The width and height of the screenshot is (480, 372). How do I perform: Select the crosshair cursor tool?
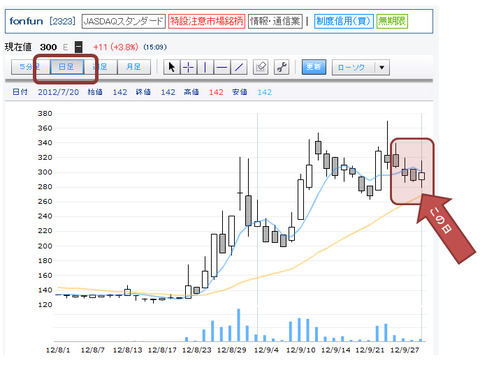click(x=188, y=67)
